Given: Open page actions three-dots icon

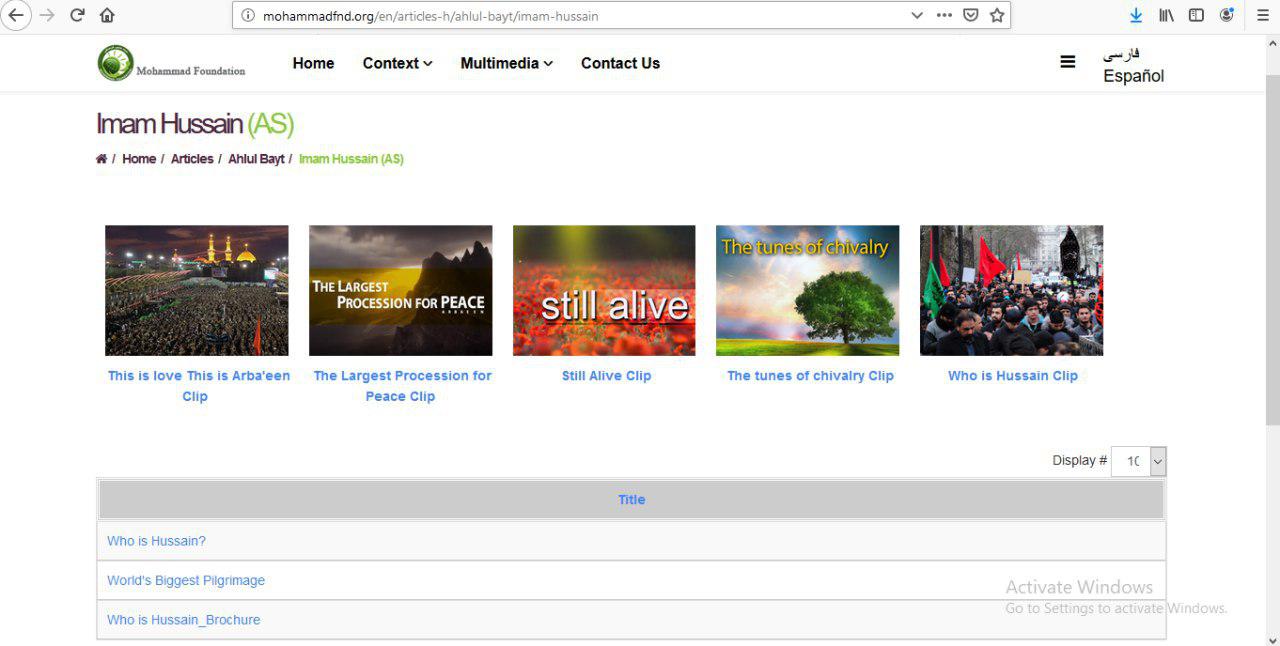Looking at the screenshot, I should [x=944, y=15].
